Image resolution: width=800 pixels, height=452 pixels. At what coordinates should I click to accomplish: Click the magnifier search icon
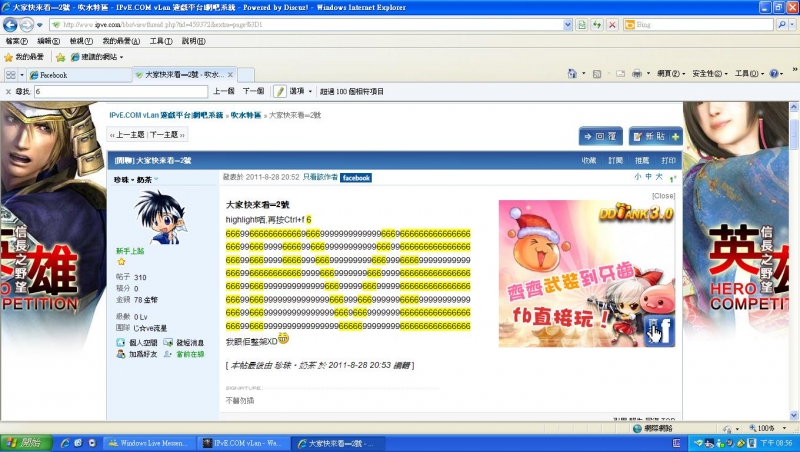tap(781, 24)
